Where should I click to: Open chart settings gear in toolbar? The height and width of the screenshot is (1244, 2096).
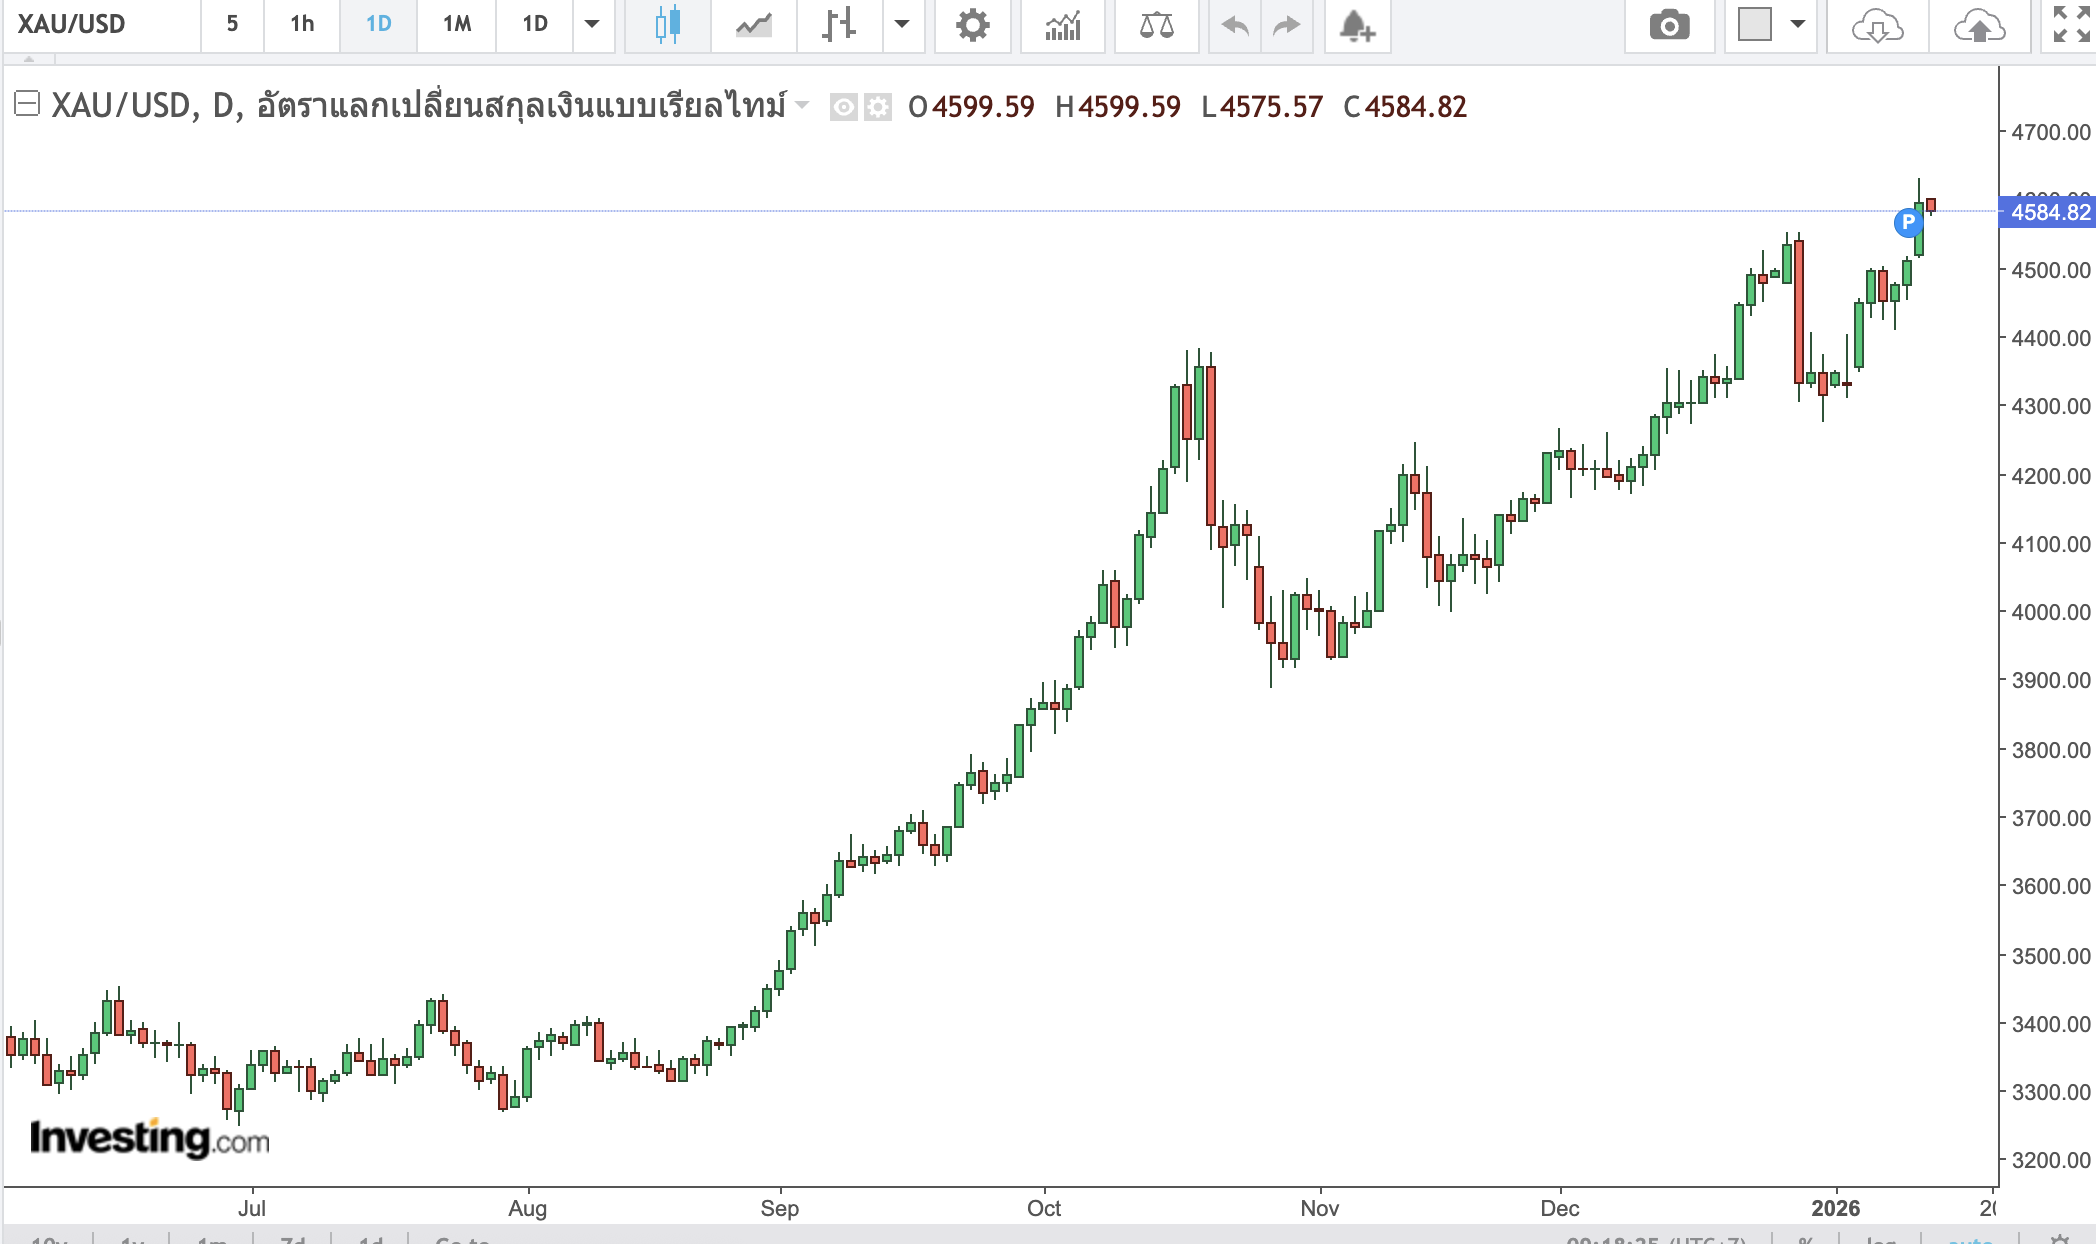[x=972, y=24]
